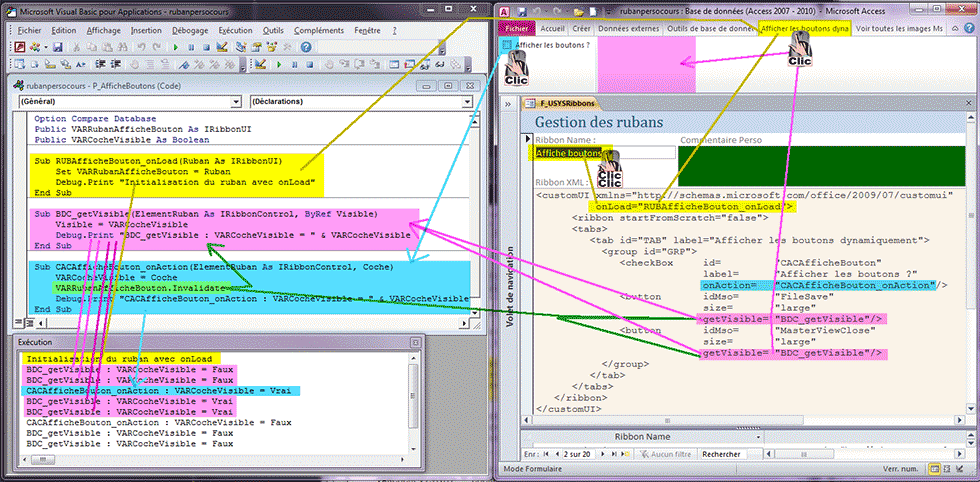
Task: Open the Object Browser icon
Action: coord(272,48)
